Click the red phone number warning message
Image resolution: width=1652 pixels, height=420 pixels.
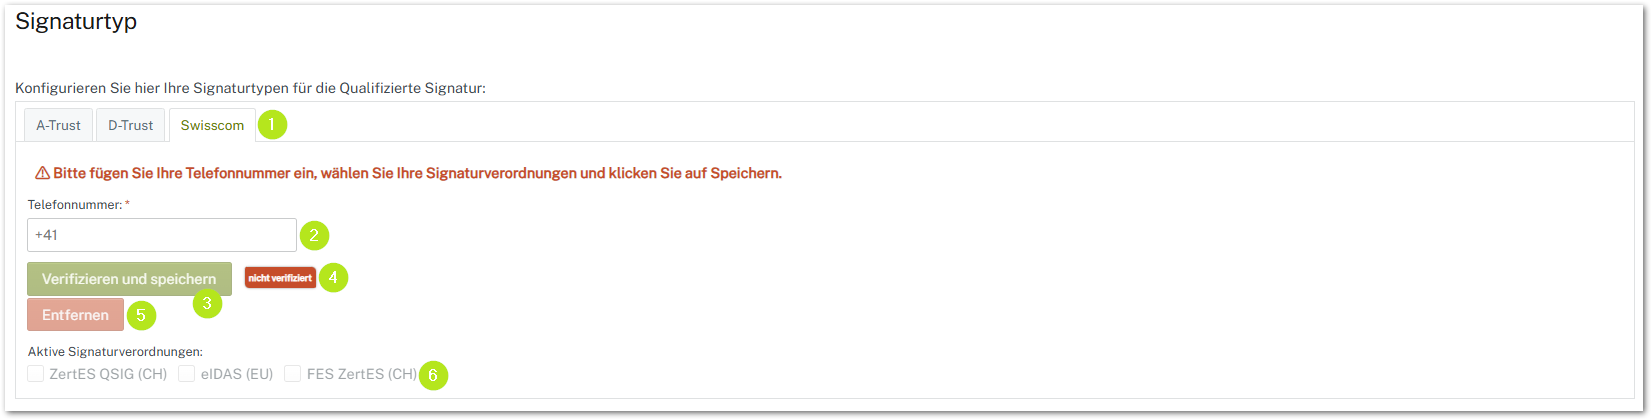[417, 173]
